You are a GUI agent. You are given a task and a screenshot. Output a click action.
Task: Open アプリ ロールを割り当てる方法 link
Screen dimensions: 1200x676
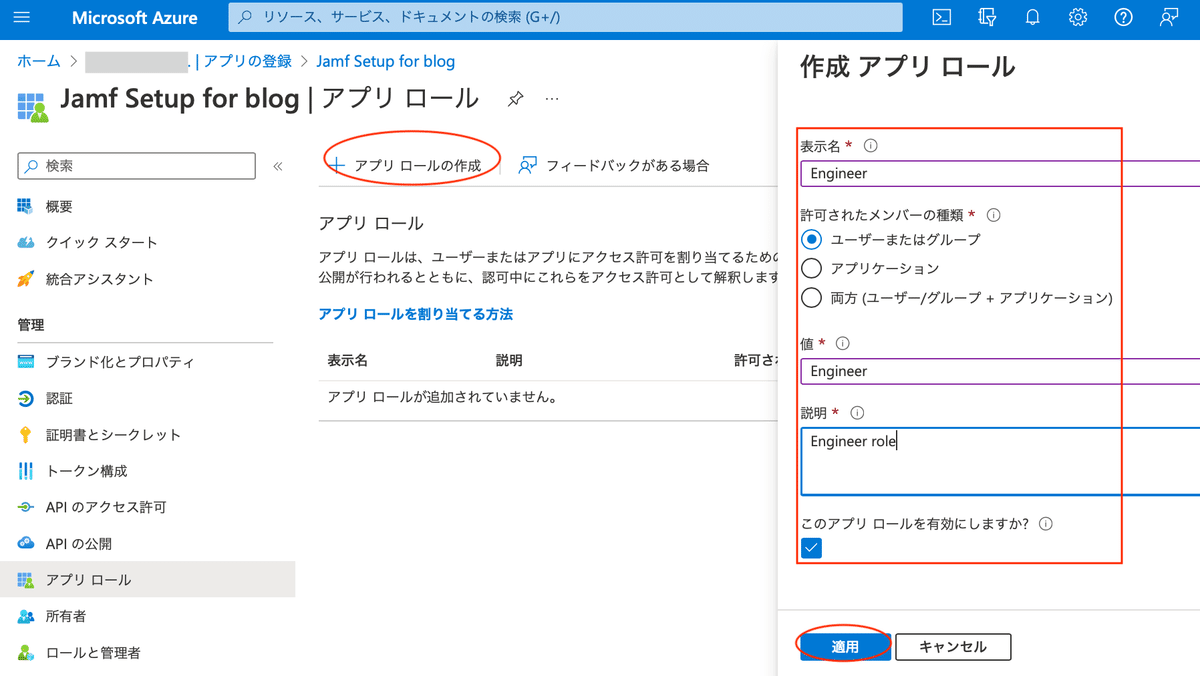pos(415,314)
